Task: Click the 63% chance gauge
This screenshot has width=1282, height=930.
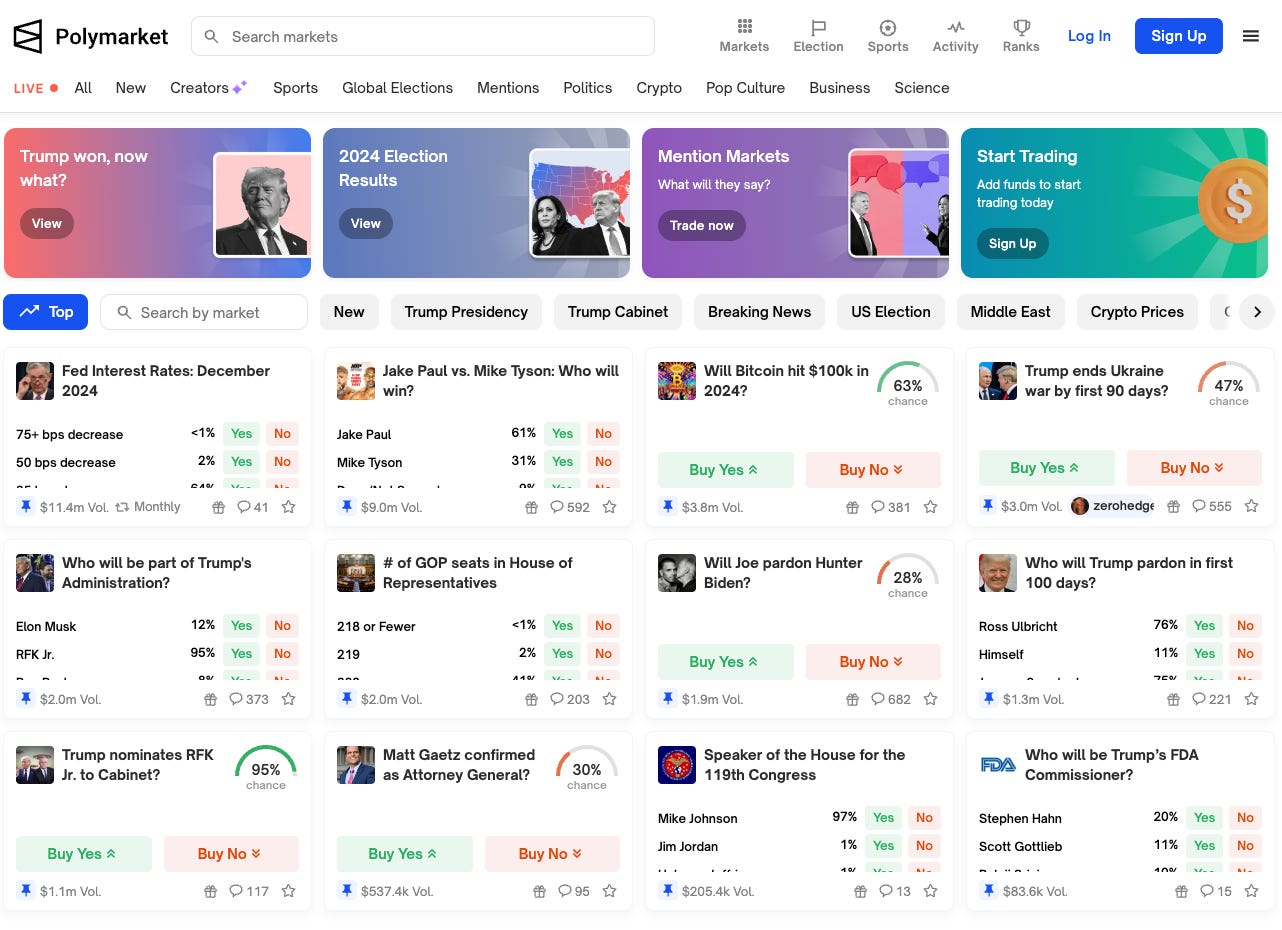Action: point(908,384)
